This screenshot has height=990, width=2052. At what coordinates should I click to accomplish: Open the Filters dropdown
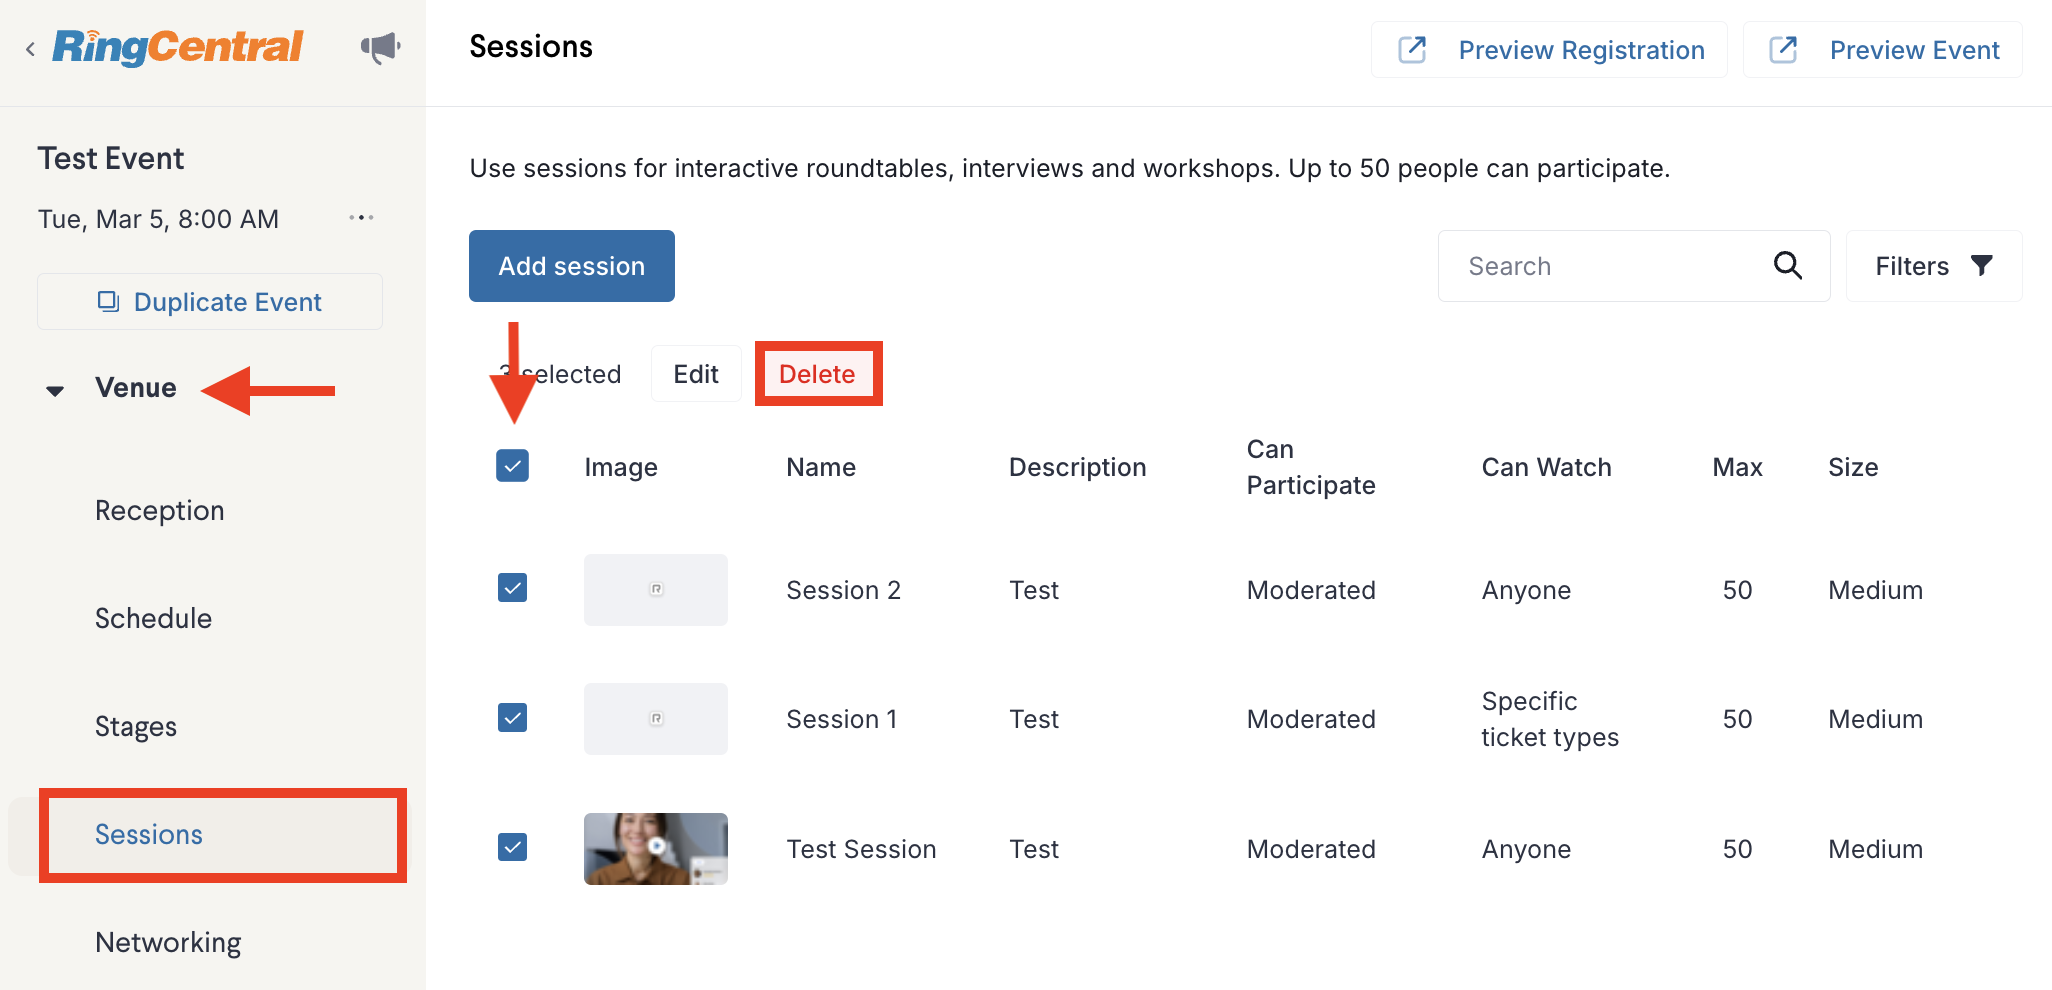tap(1933, 266)
